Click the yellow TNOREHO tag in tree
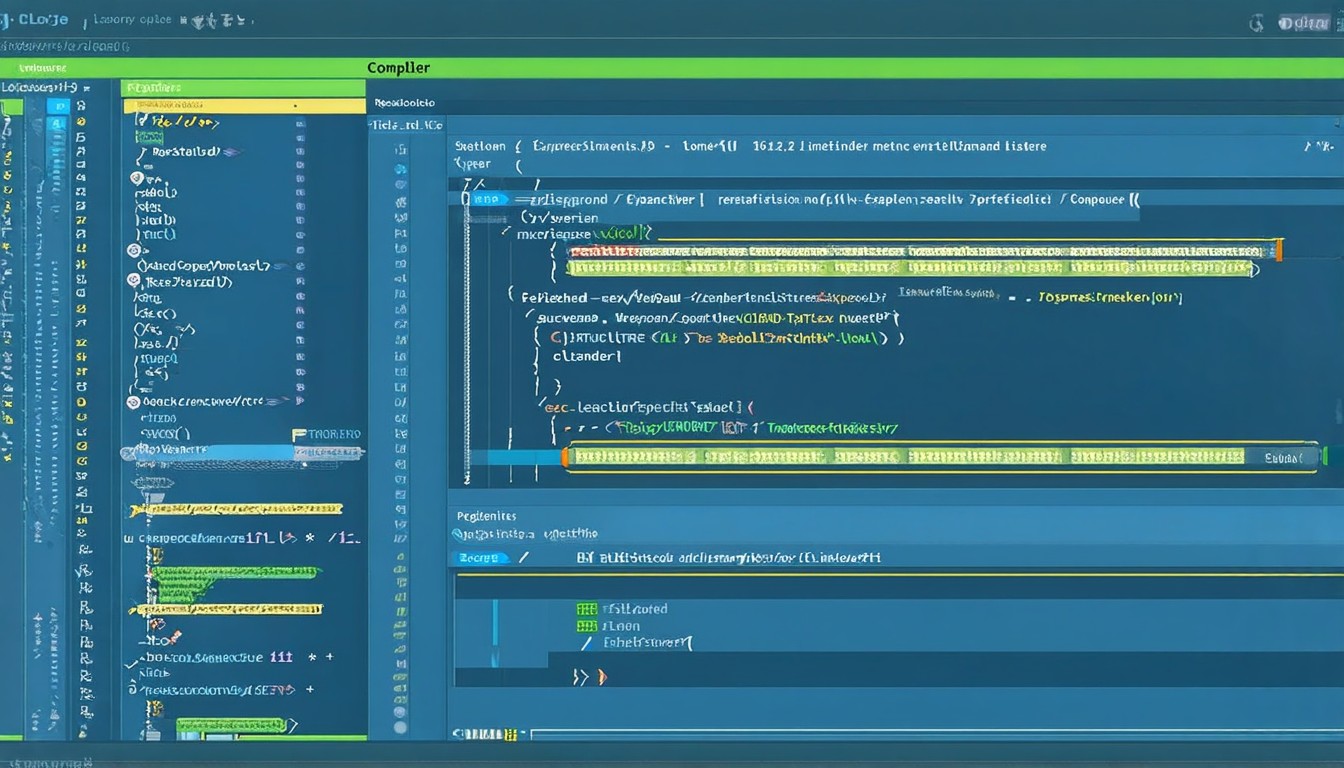This screenshot has width=1344, height=768. 326,435
